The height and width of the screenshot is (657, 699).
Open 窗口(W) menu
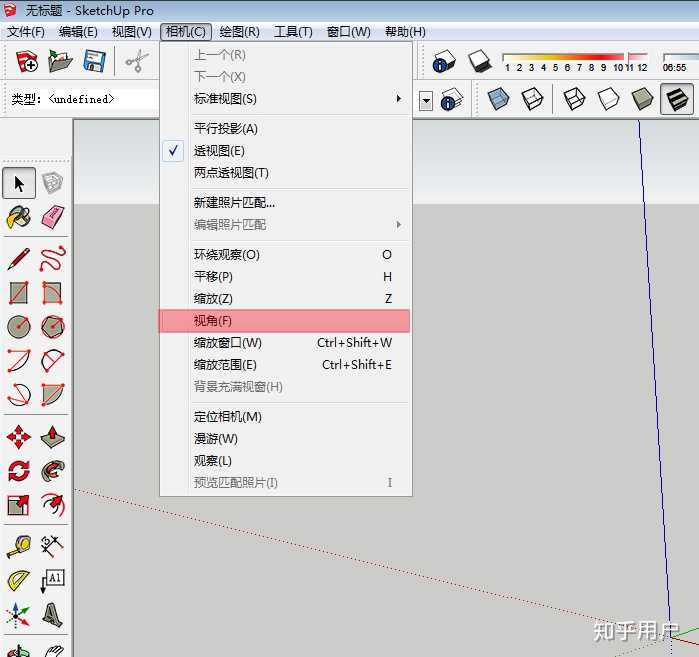click(348, 32)
